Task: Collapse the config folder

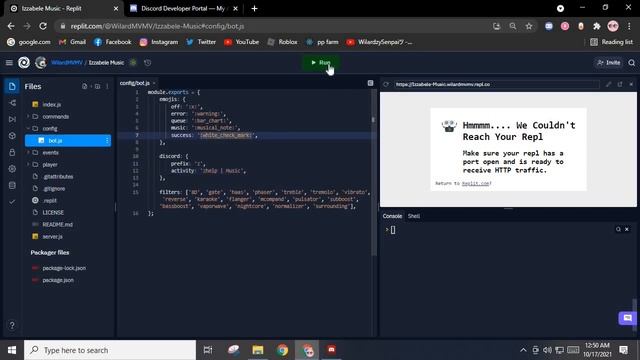Action: coord(50,129)
